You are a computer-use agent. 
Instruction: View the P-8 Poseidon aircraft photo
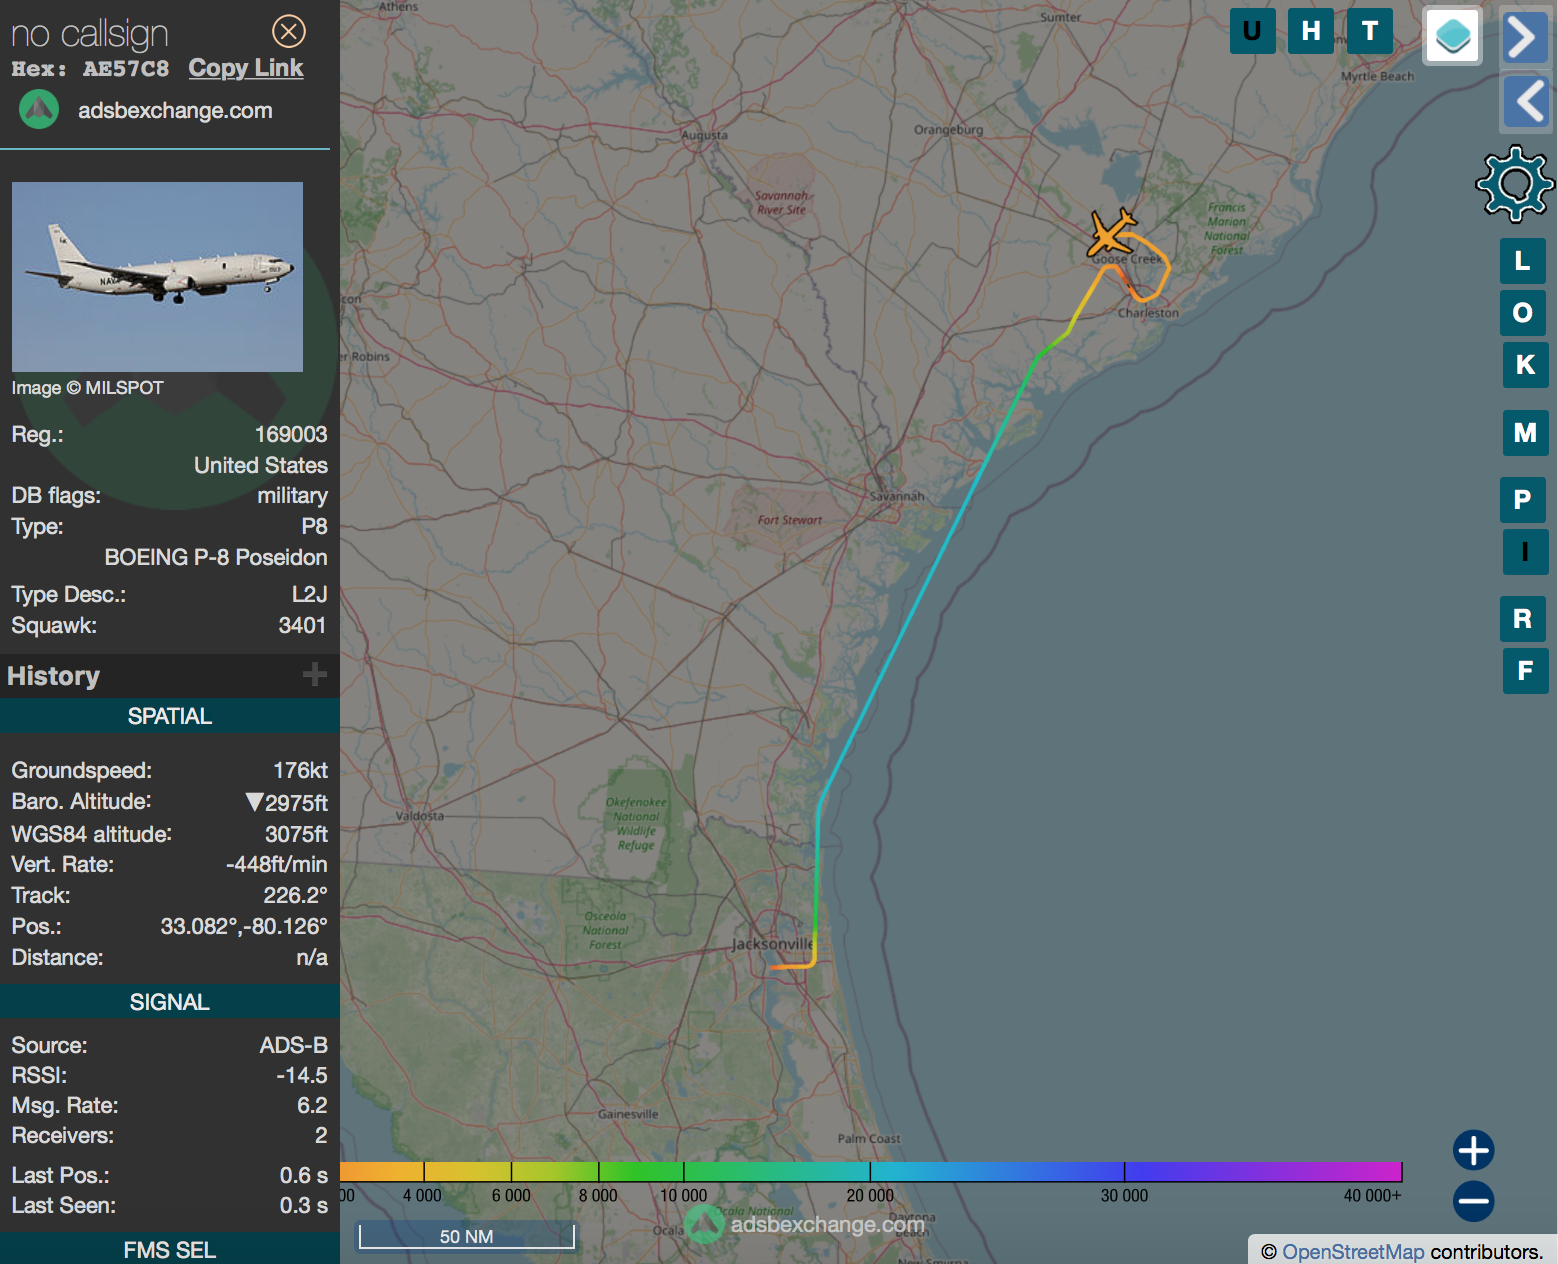(x=157, y=277)
